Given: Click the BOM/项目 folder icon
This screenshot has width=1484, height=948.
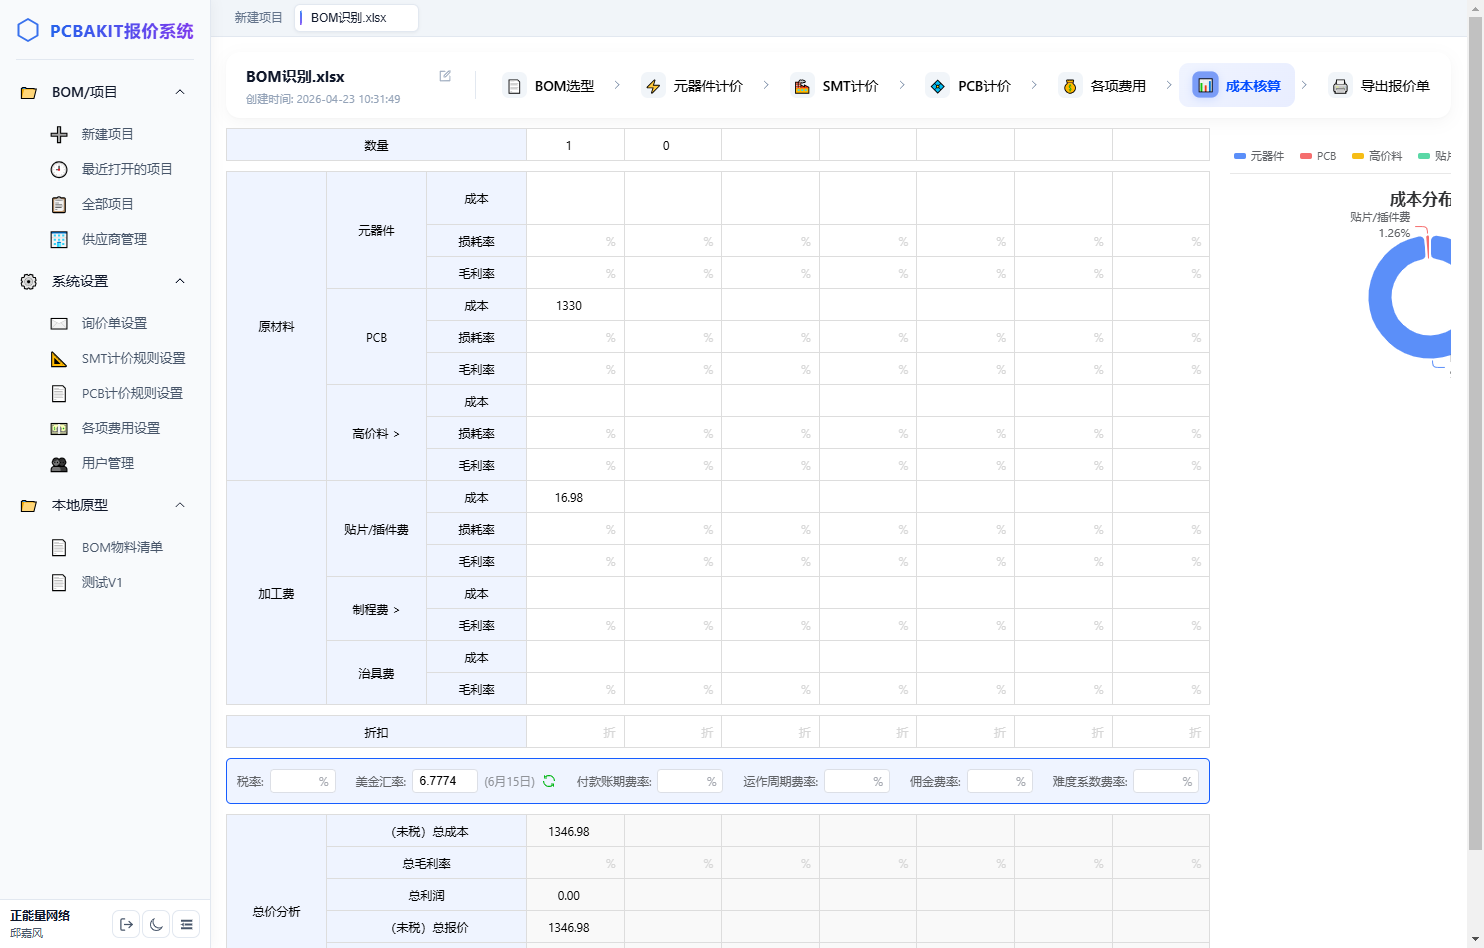Looking at the screenshot, I should pyautogui.click(x=29, y=92).
